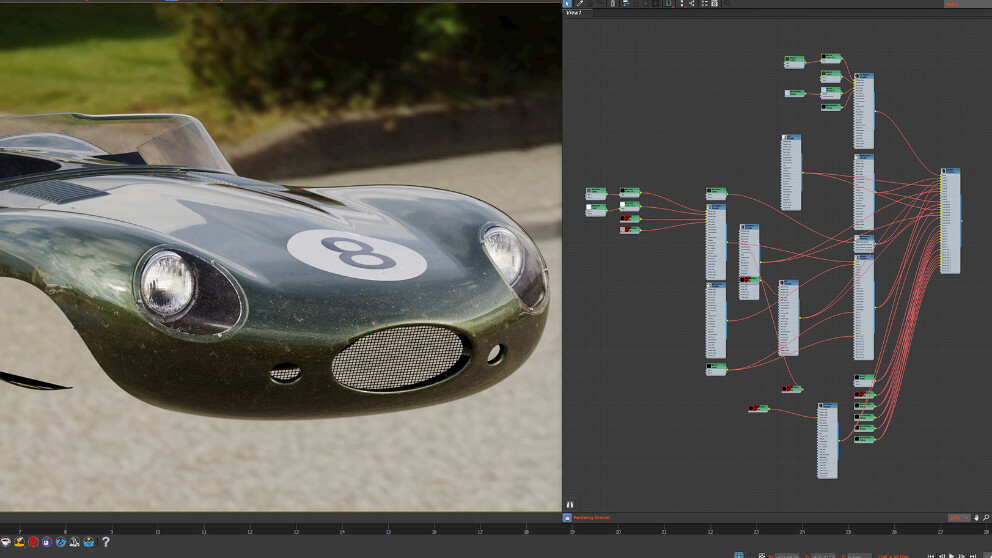
Task: Activate the Zoom magnifier tool
Action: 986,517
